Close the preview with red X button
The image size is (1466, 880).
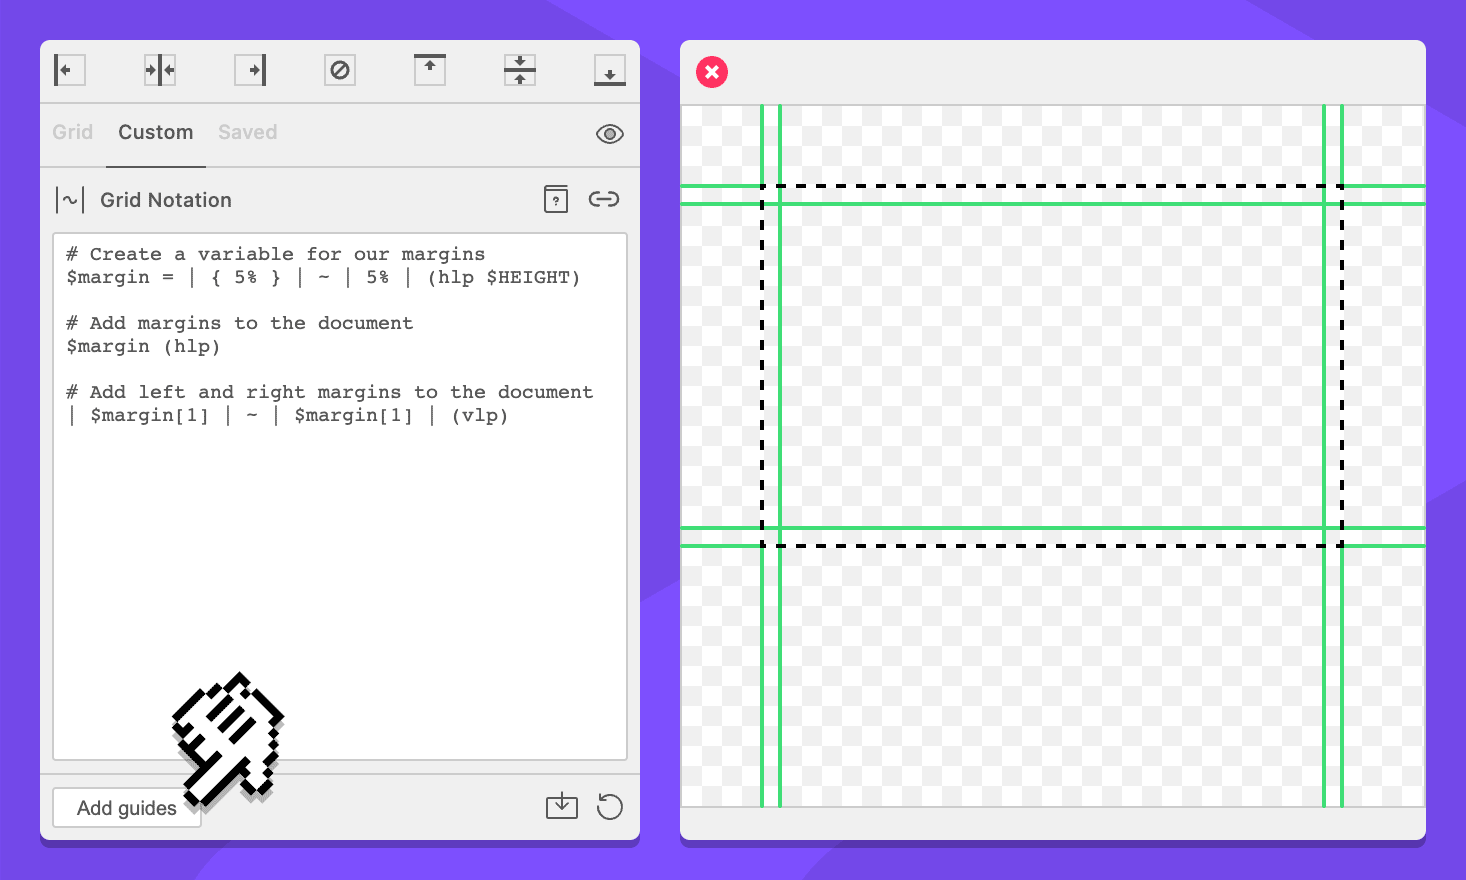[712, 72]
